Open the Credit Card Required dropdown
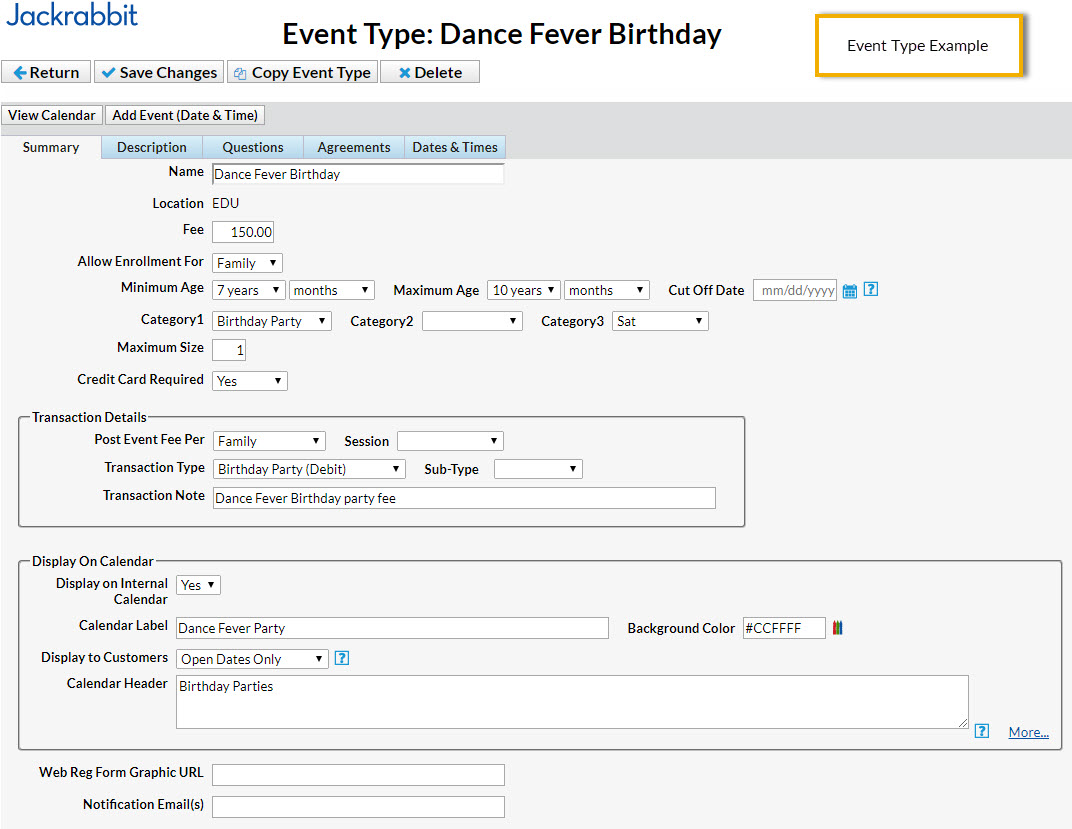The width and height of the screenshot is (1072, 829). pyautogui.click(x=250, y=381)
